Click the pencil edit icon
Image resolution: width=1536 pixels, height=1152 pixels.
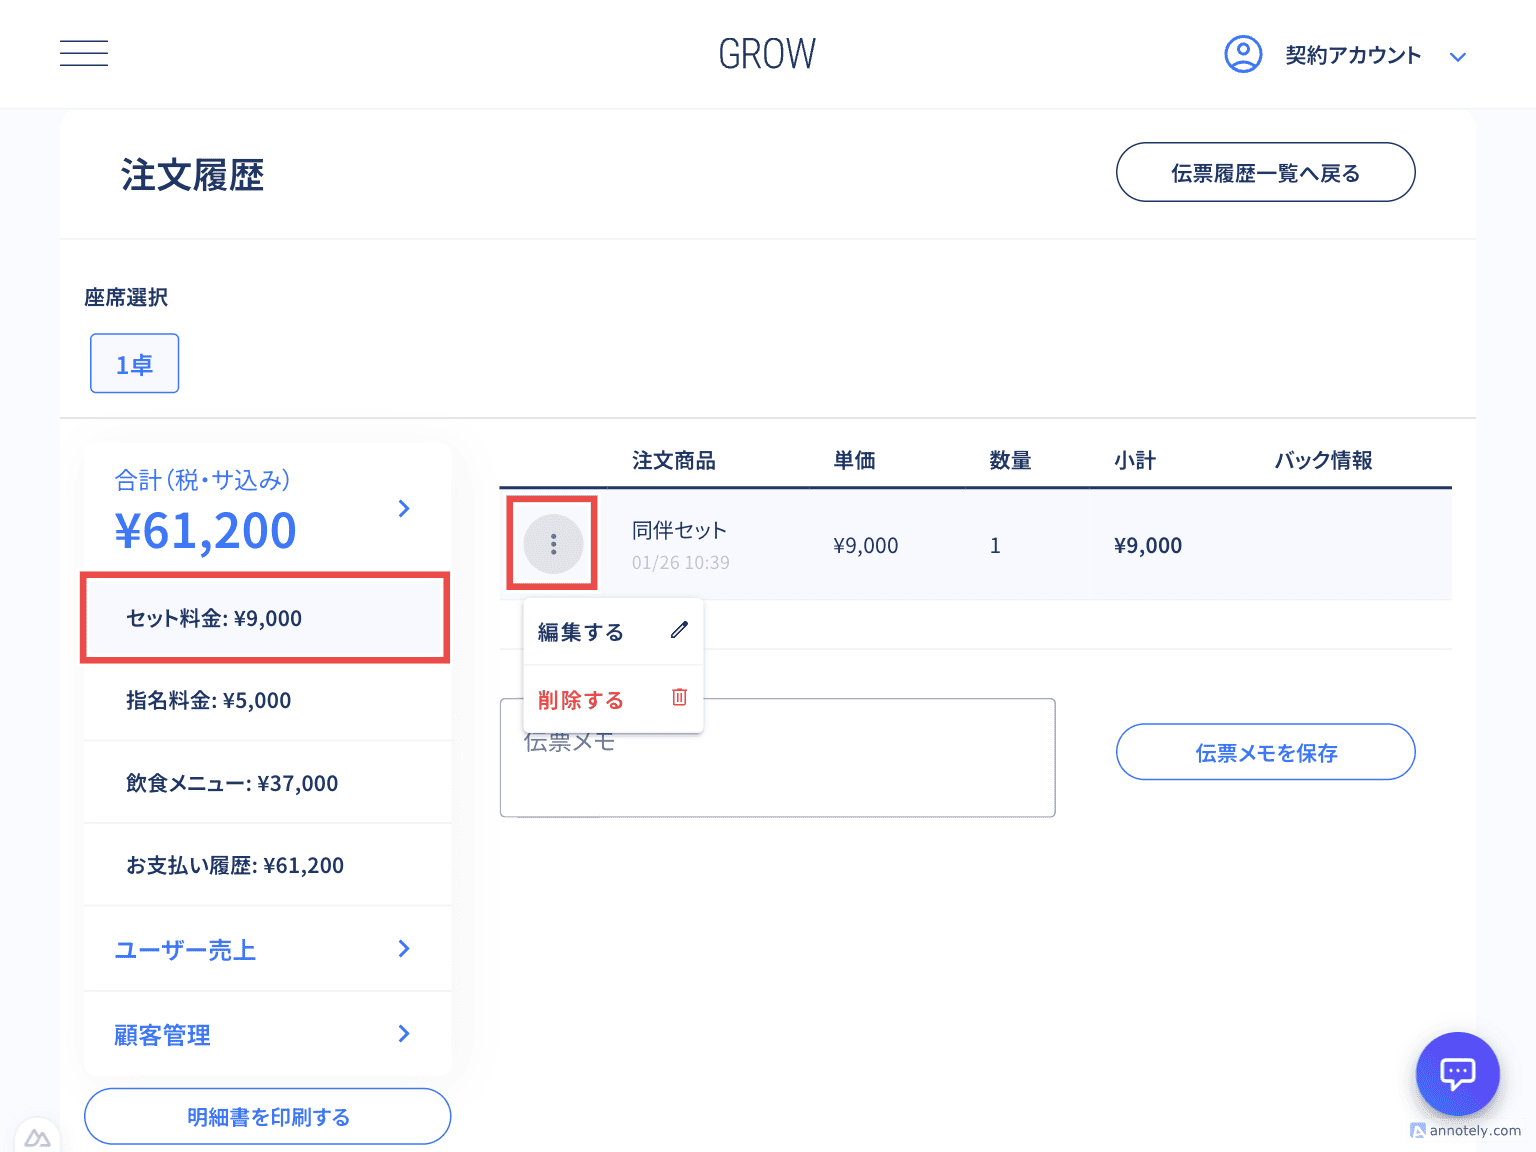pos(679,630)
